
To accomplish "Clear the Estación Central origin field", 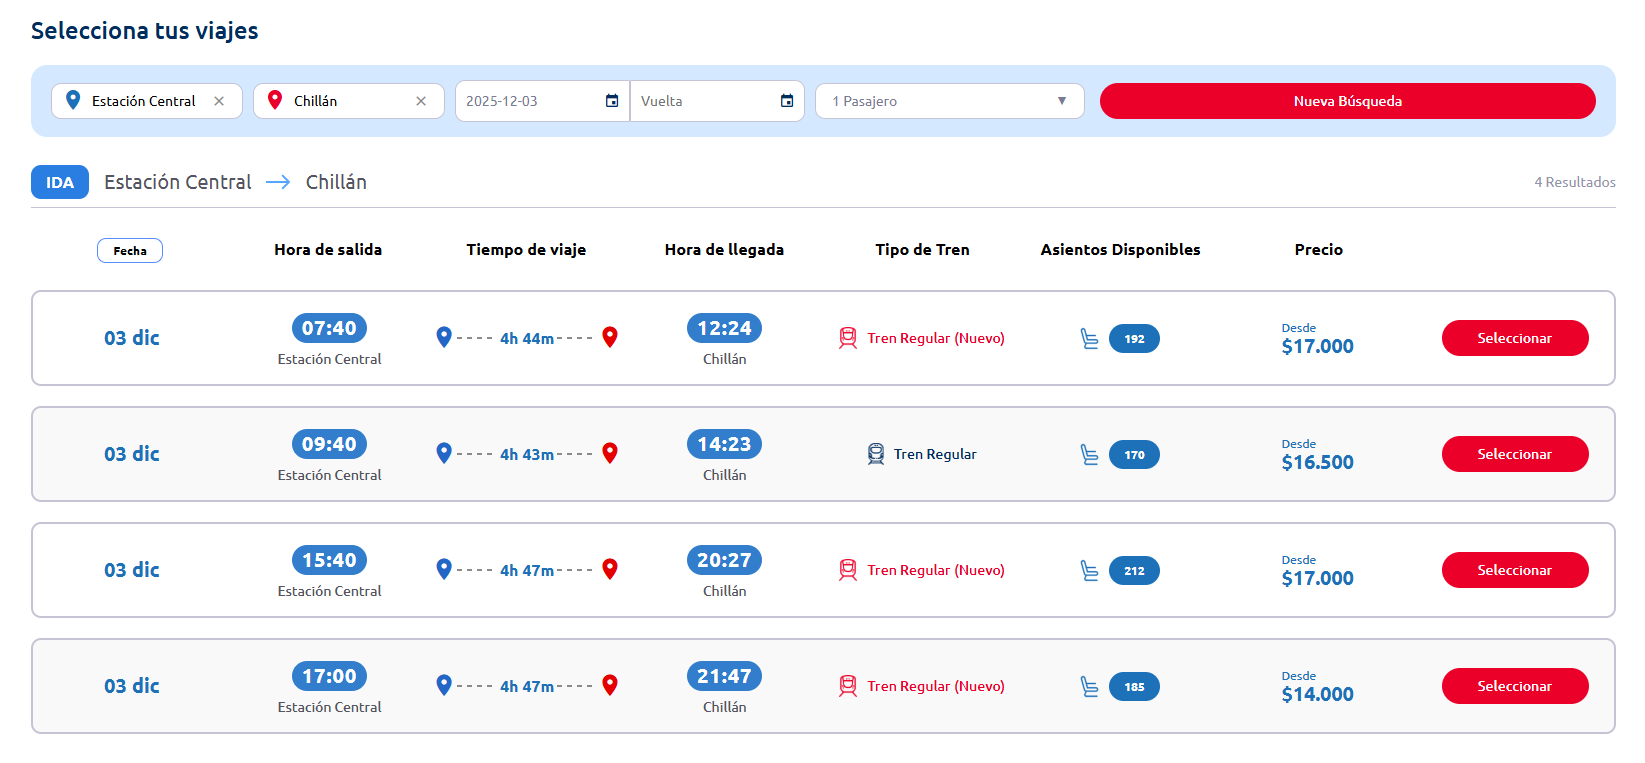I will 219,101.
